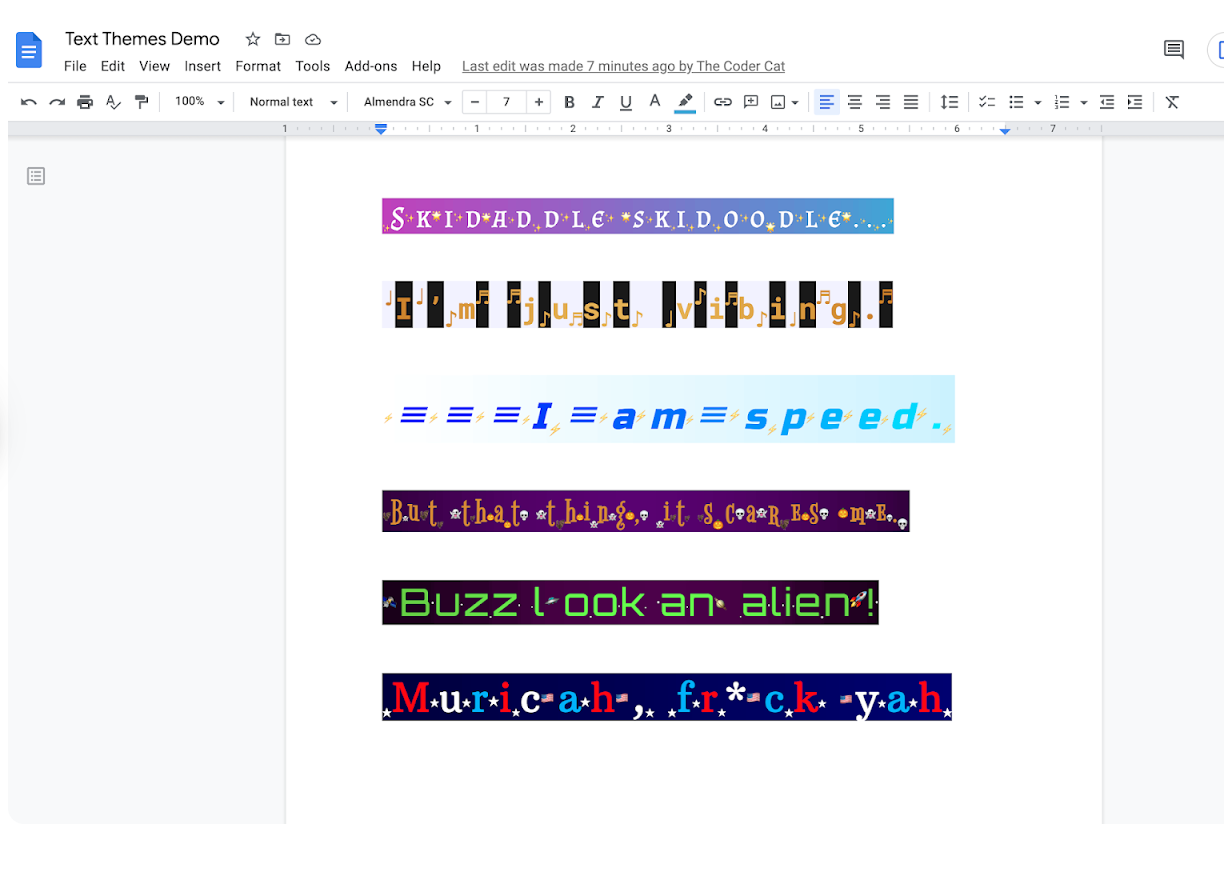Expand the zoom level dropdown
The image size is (1224, 880).
(x=197, y=101)
